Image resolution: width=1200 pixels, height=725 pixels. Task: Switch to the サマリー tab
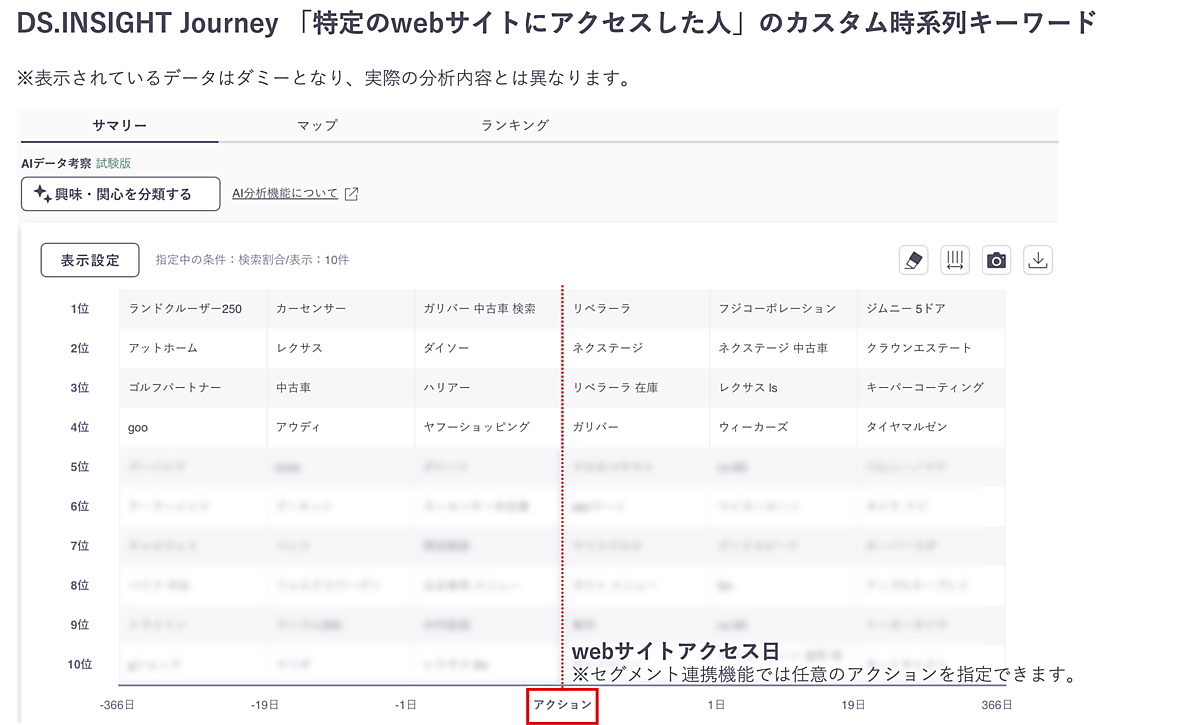point(119,125)
